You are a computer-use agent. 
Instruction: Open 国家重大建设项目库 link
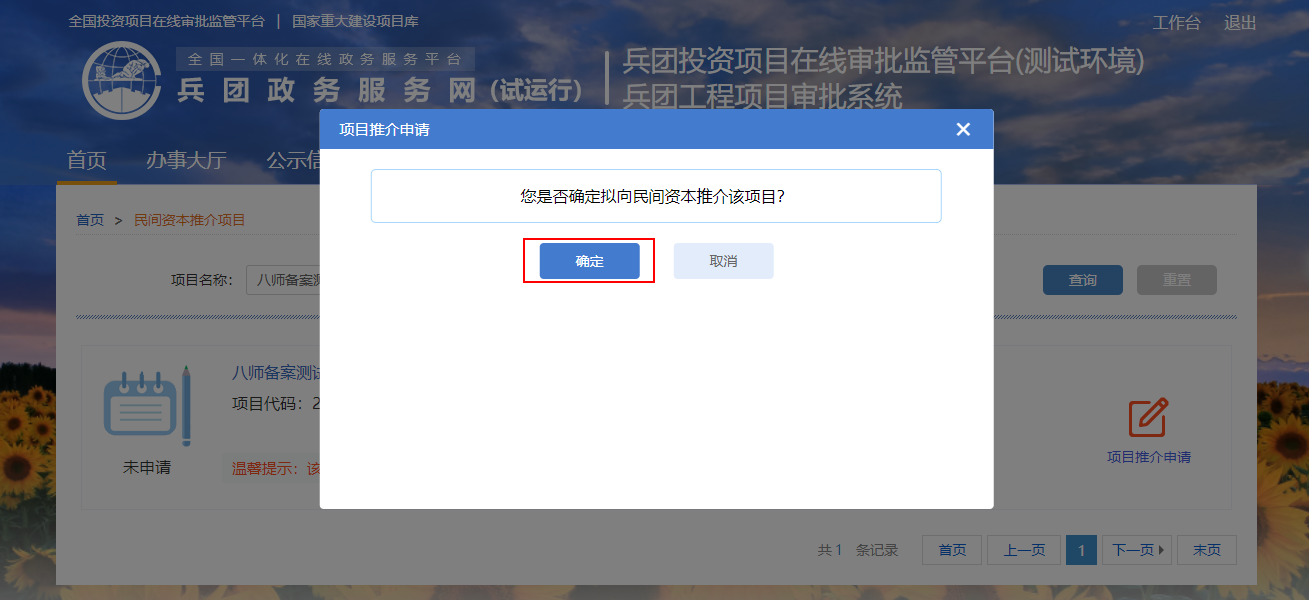click(x=355, y=21)
